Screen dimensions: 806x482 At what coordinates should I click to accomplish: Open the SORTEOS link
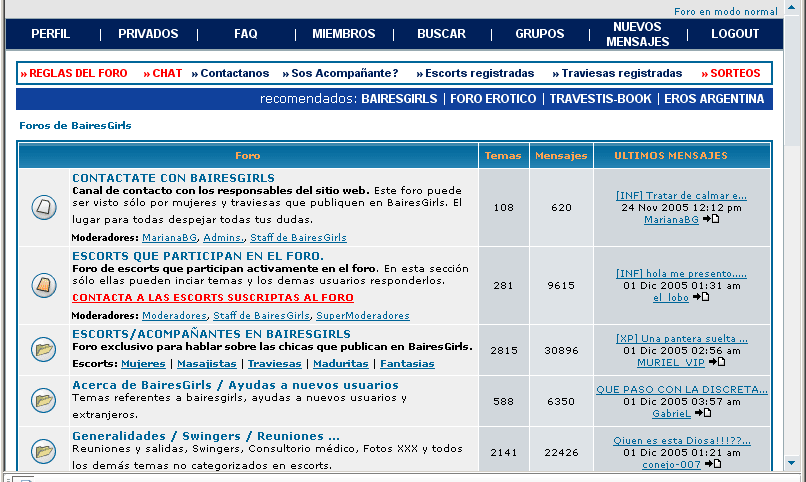click(x=730, y=73)
